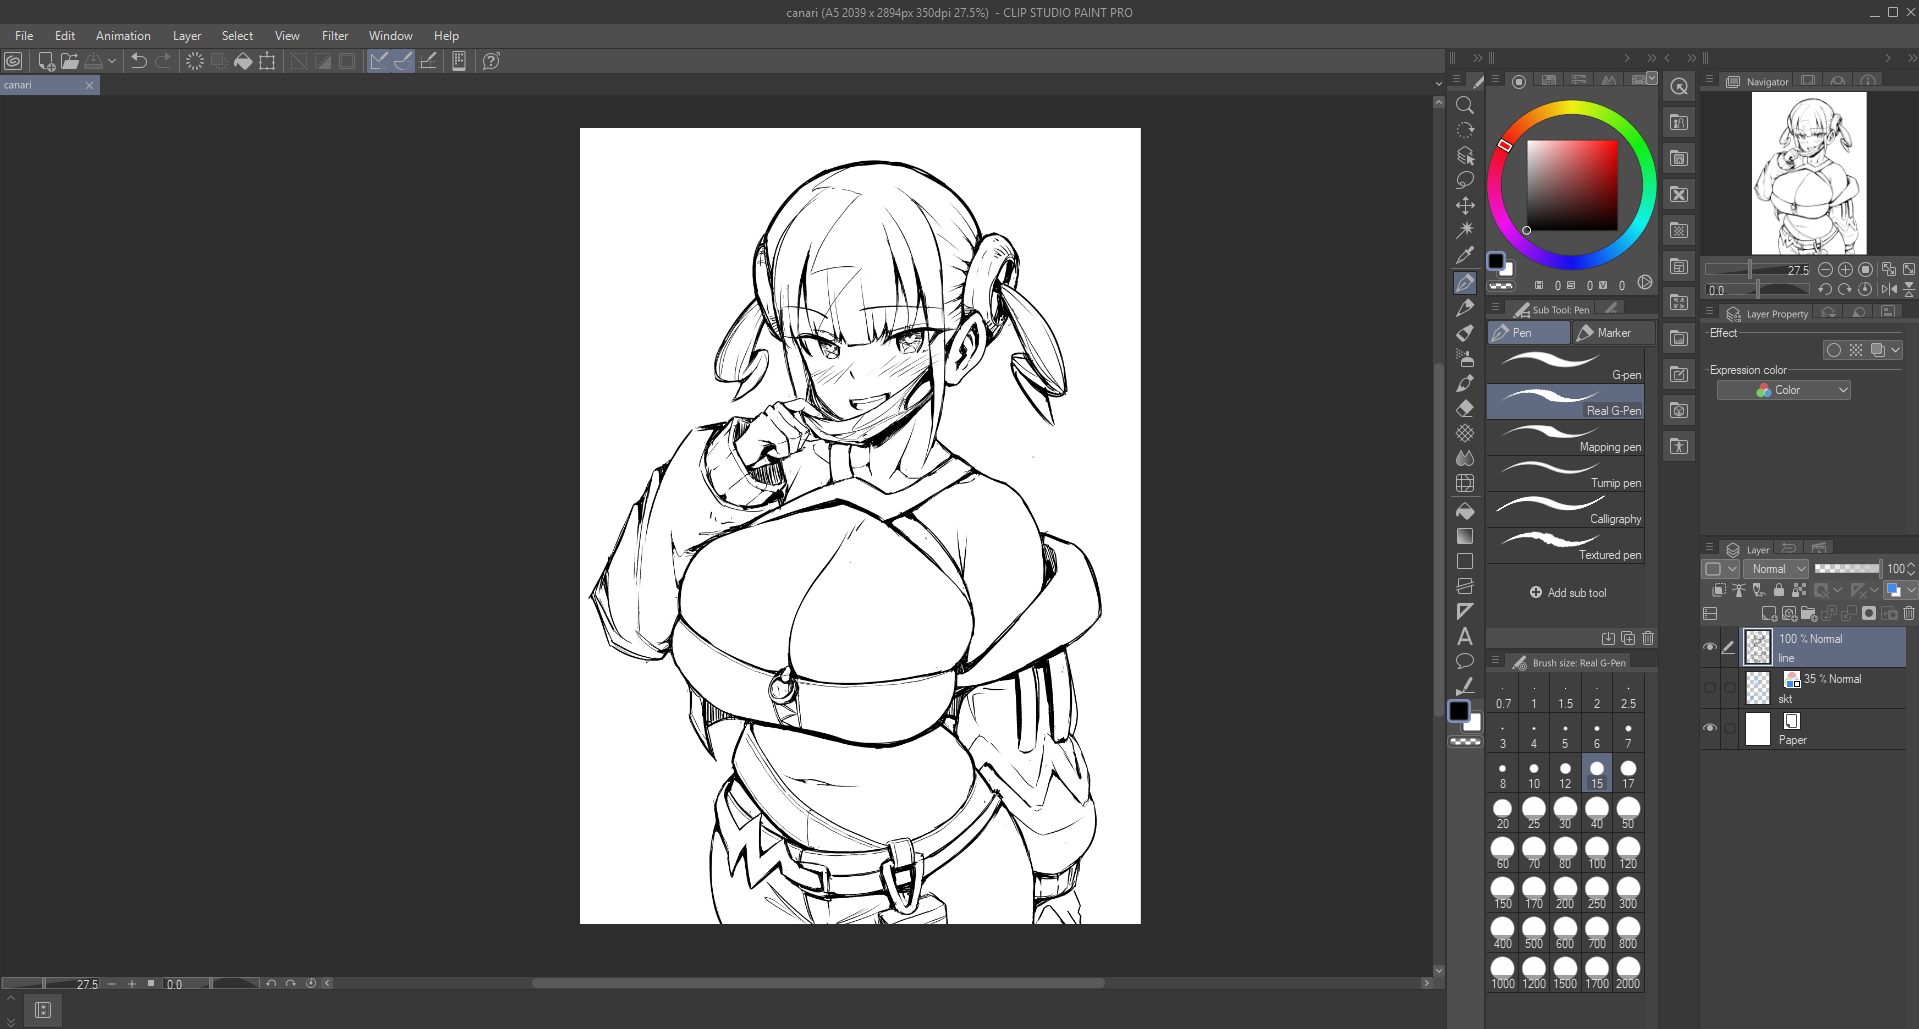The width and height of the screenshot is (1919, 1029).
Task: Activate the Eyedropper tool
Action: [x=1465, y=255]
